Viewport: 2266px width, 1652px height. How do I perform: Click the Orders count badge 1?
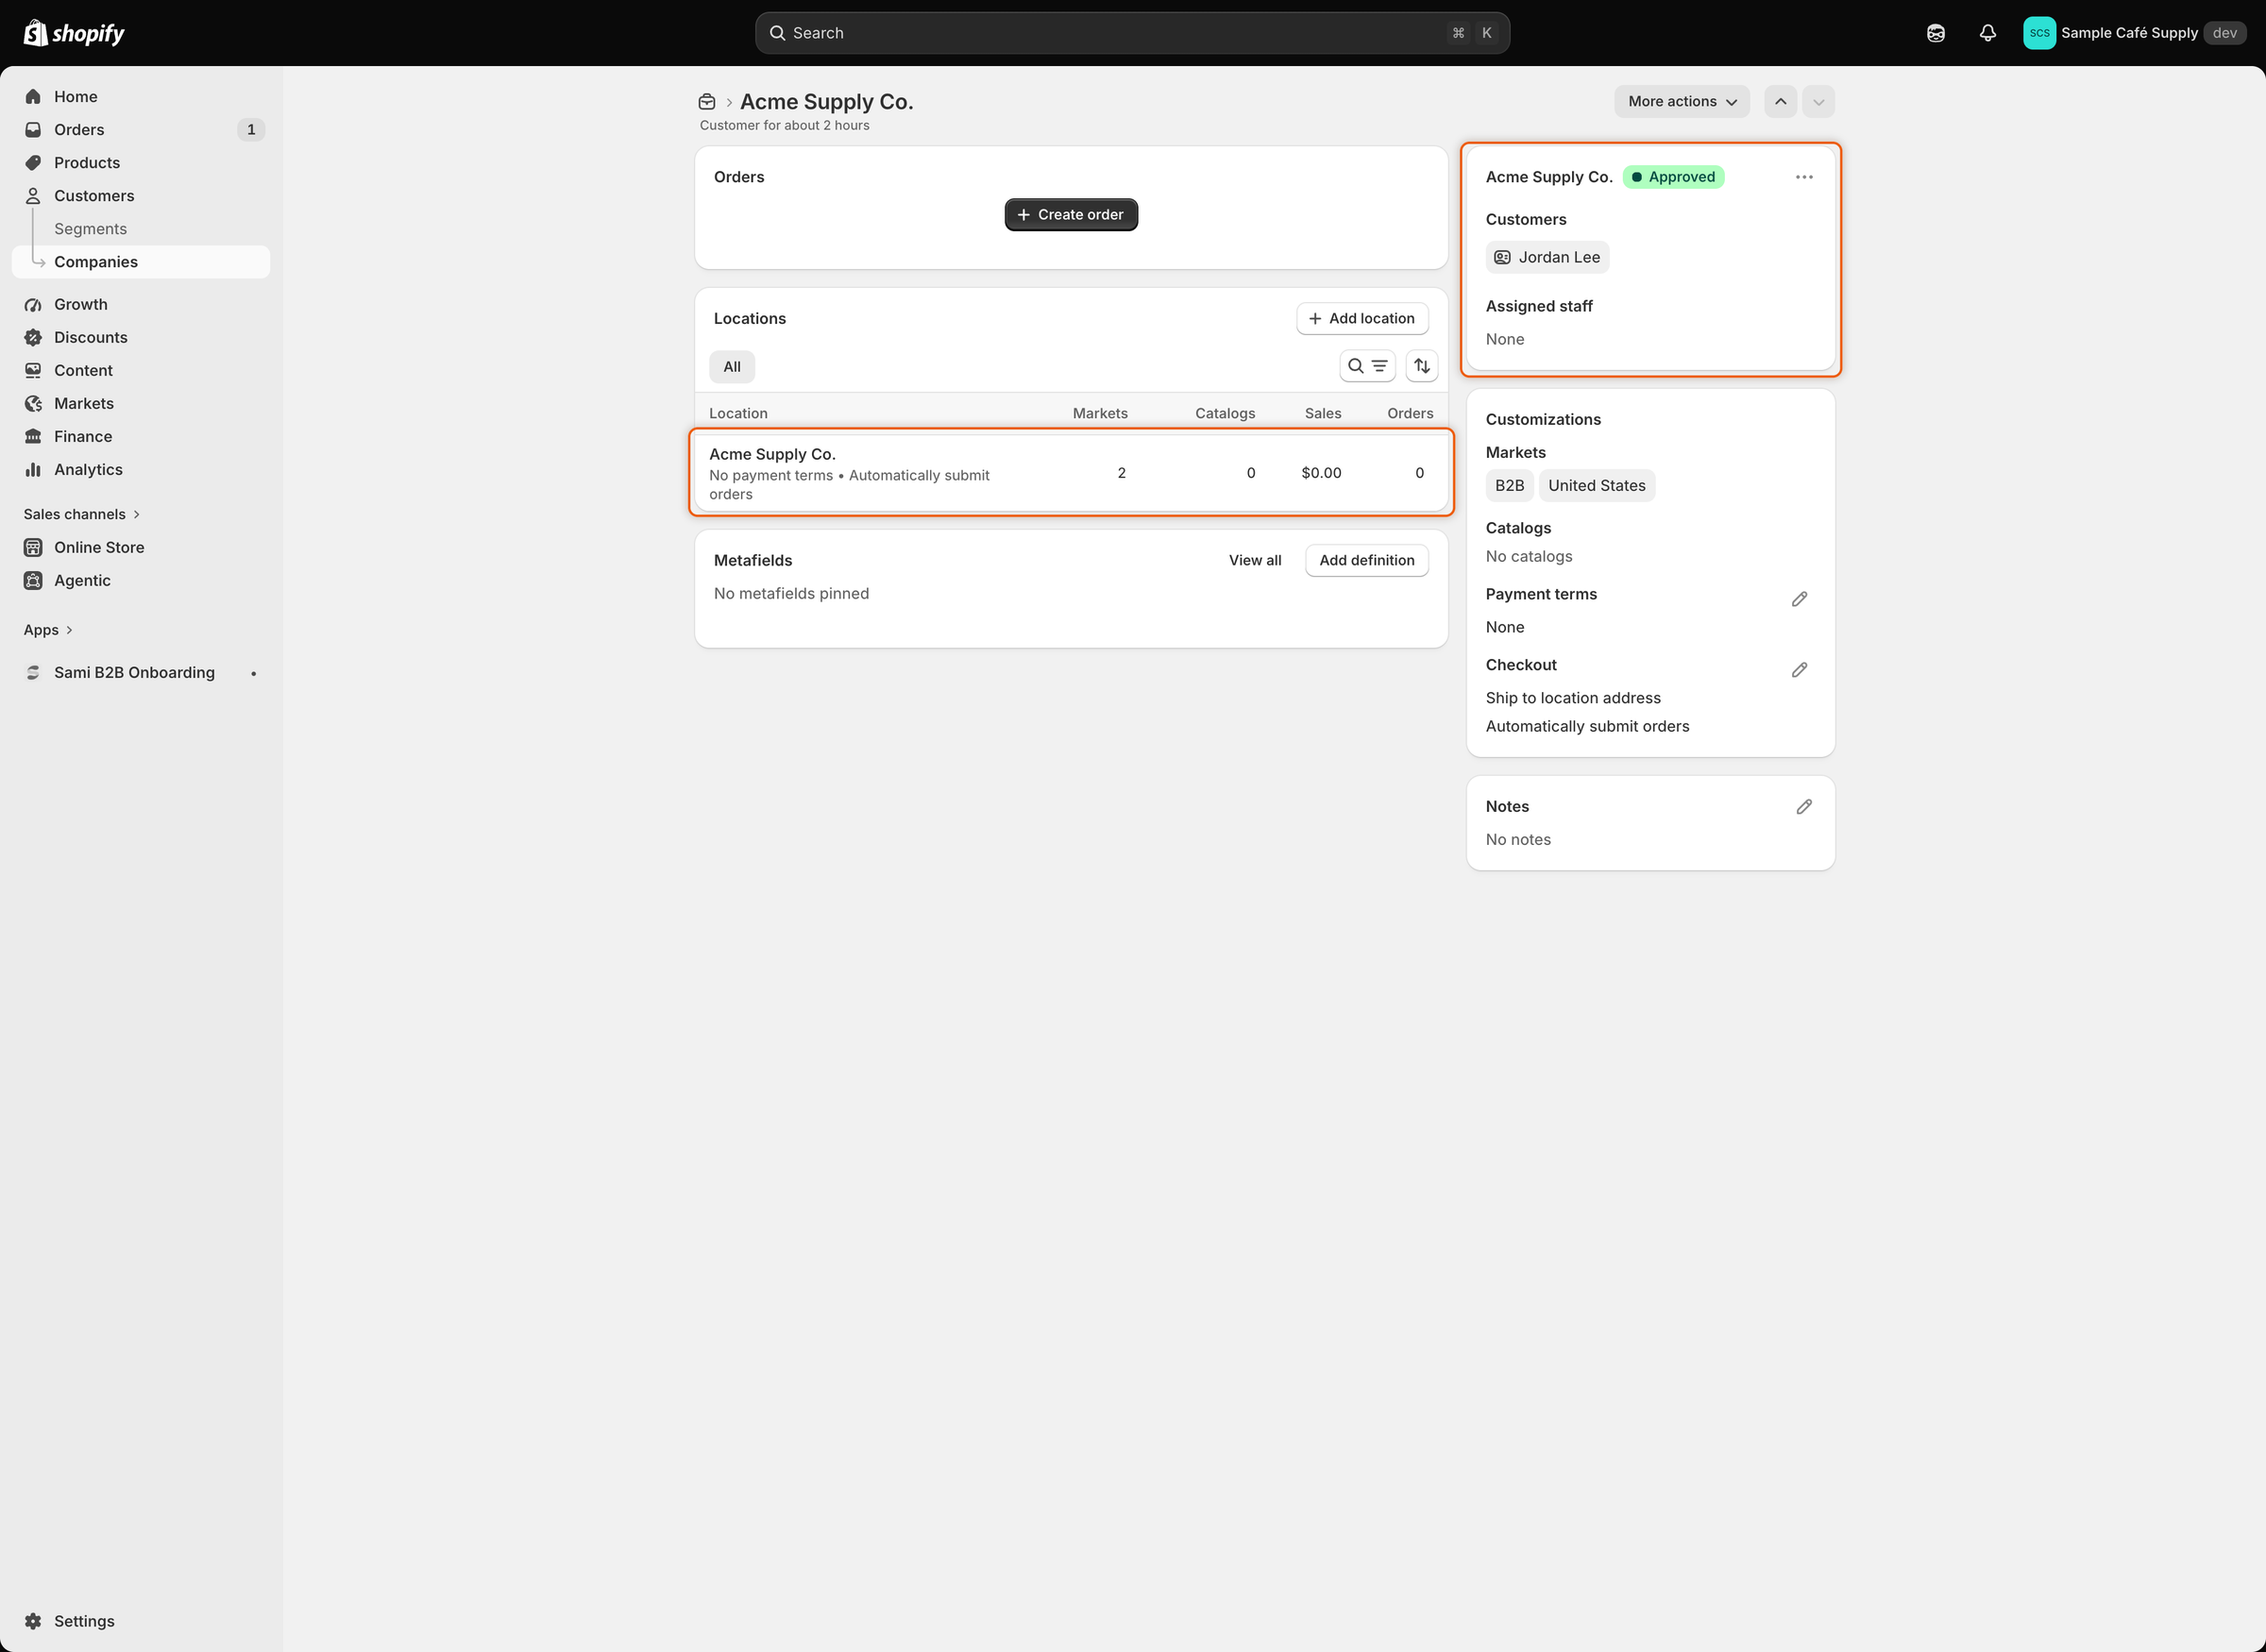click(251, 130)
